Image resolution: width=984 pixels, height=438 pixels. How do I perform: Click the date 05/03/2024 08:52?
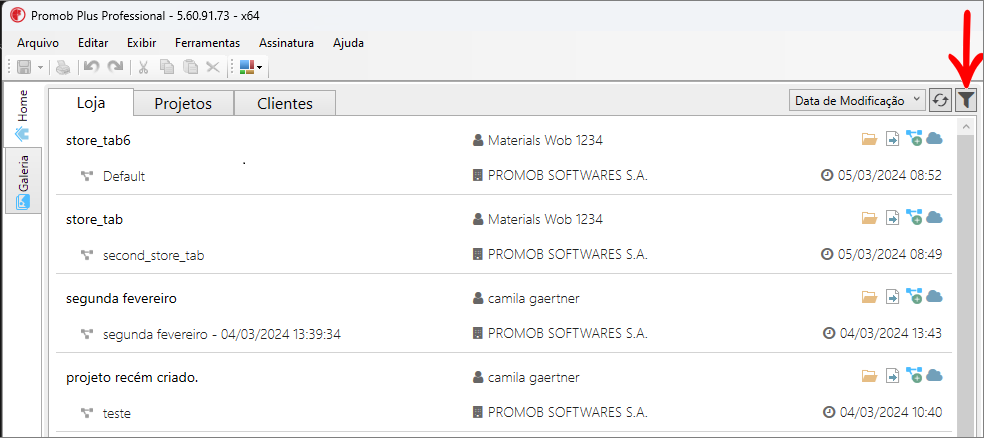coord(890,176)
